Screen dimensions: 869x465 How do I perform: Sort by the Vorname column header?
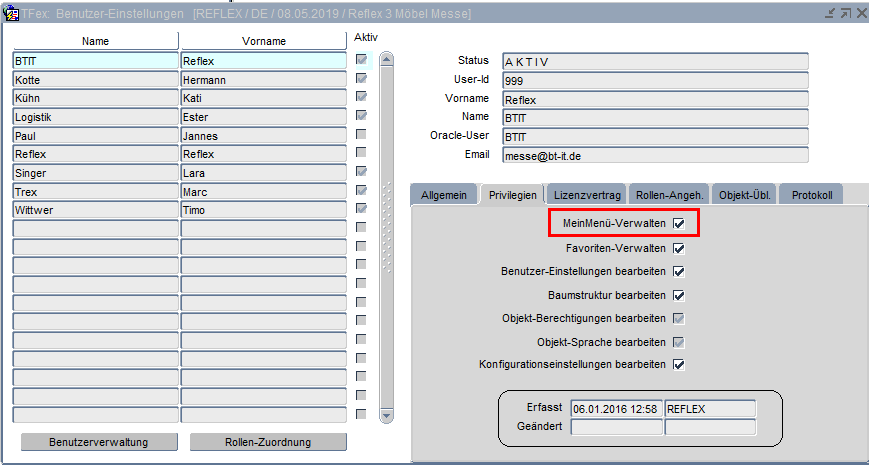(x=263, y=41)
